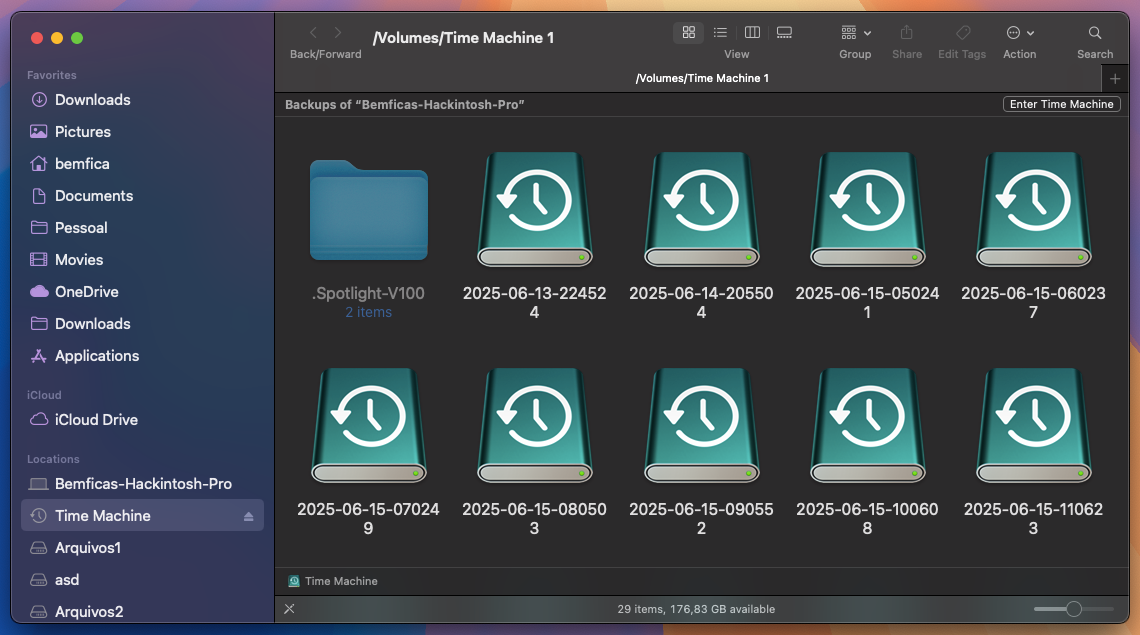Open the .Spotlight-V100 folder

pos(369,211)
